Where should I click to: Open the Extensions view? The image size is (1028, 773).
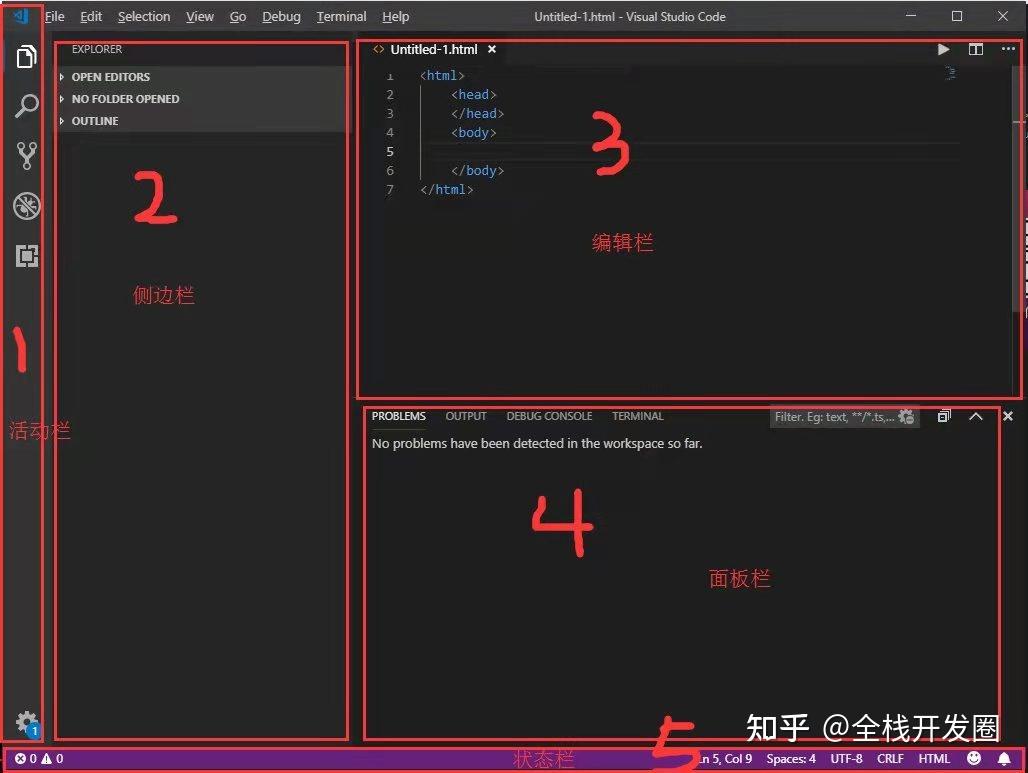coord(27,256)
